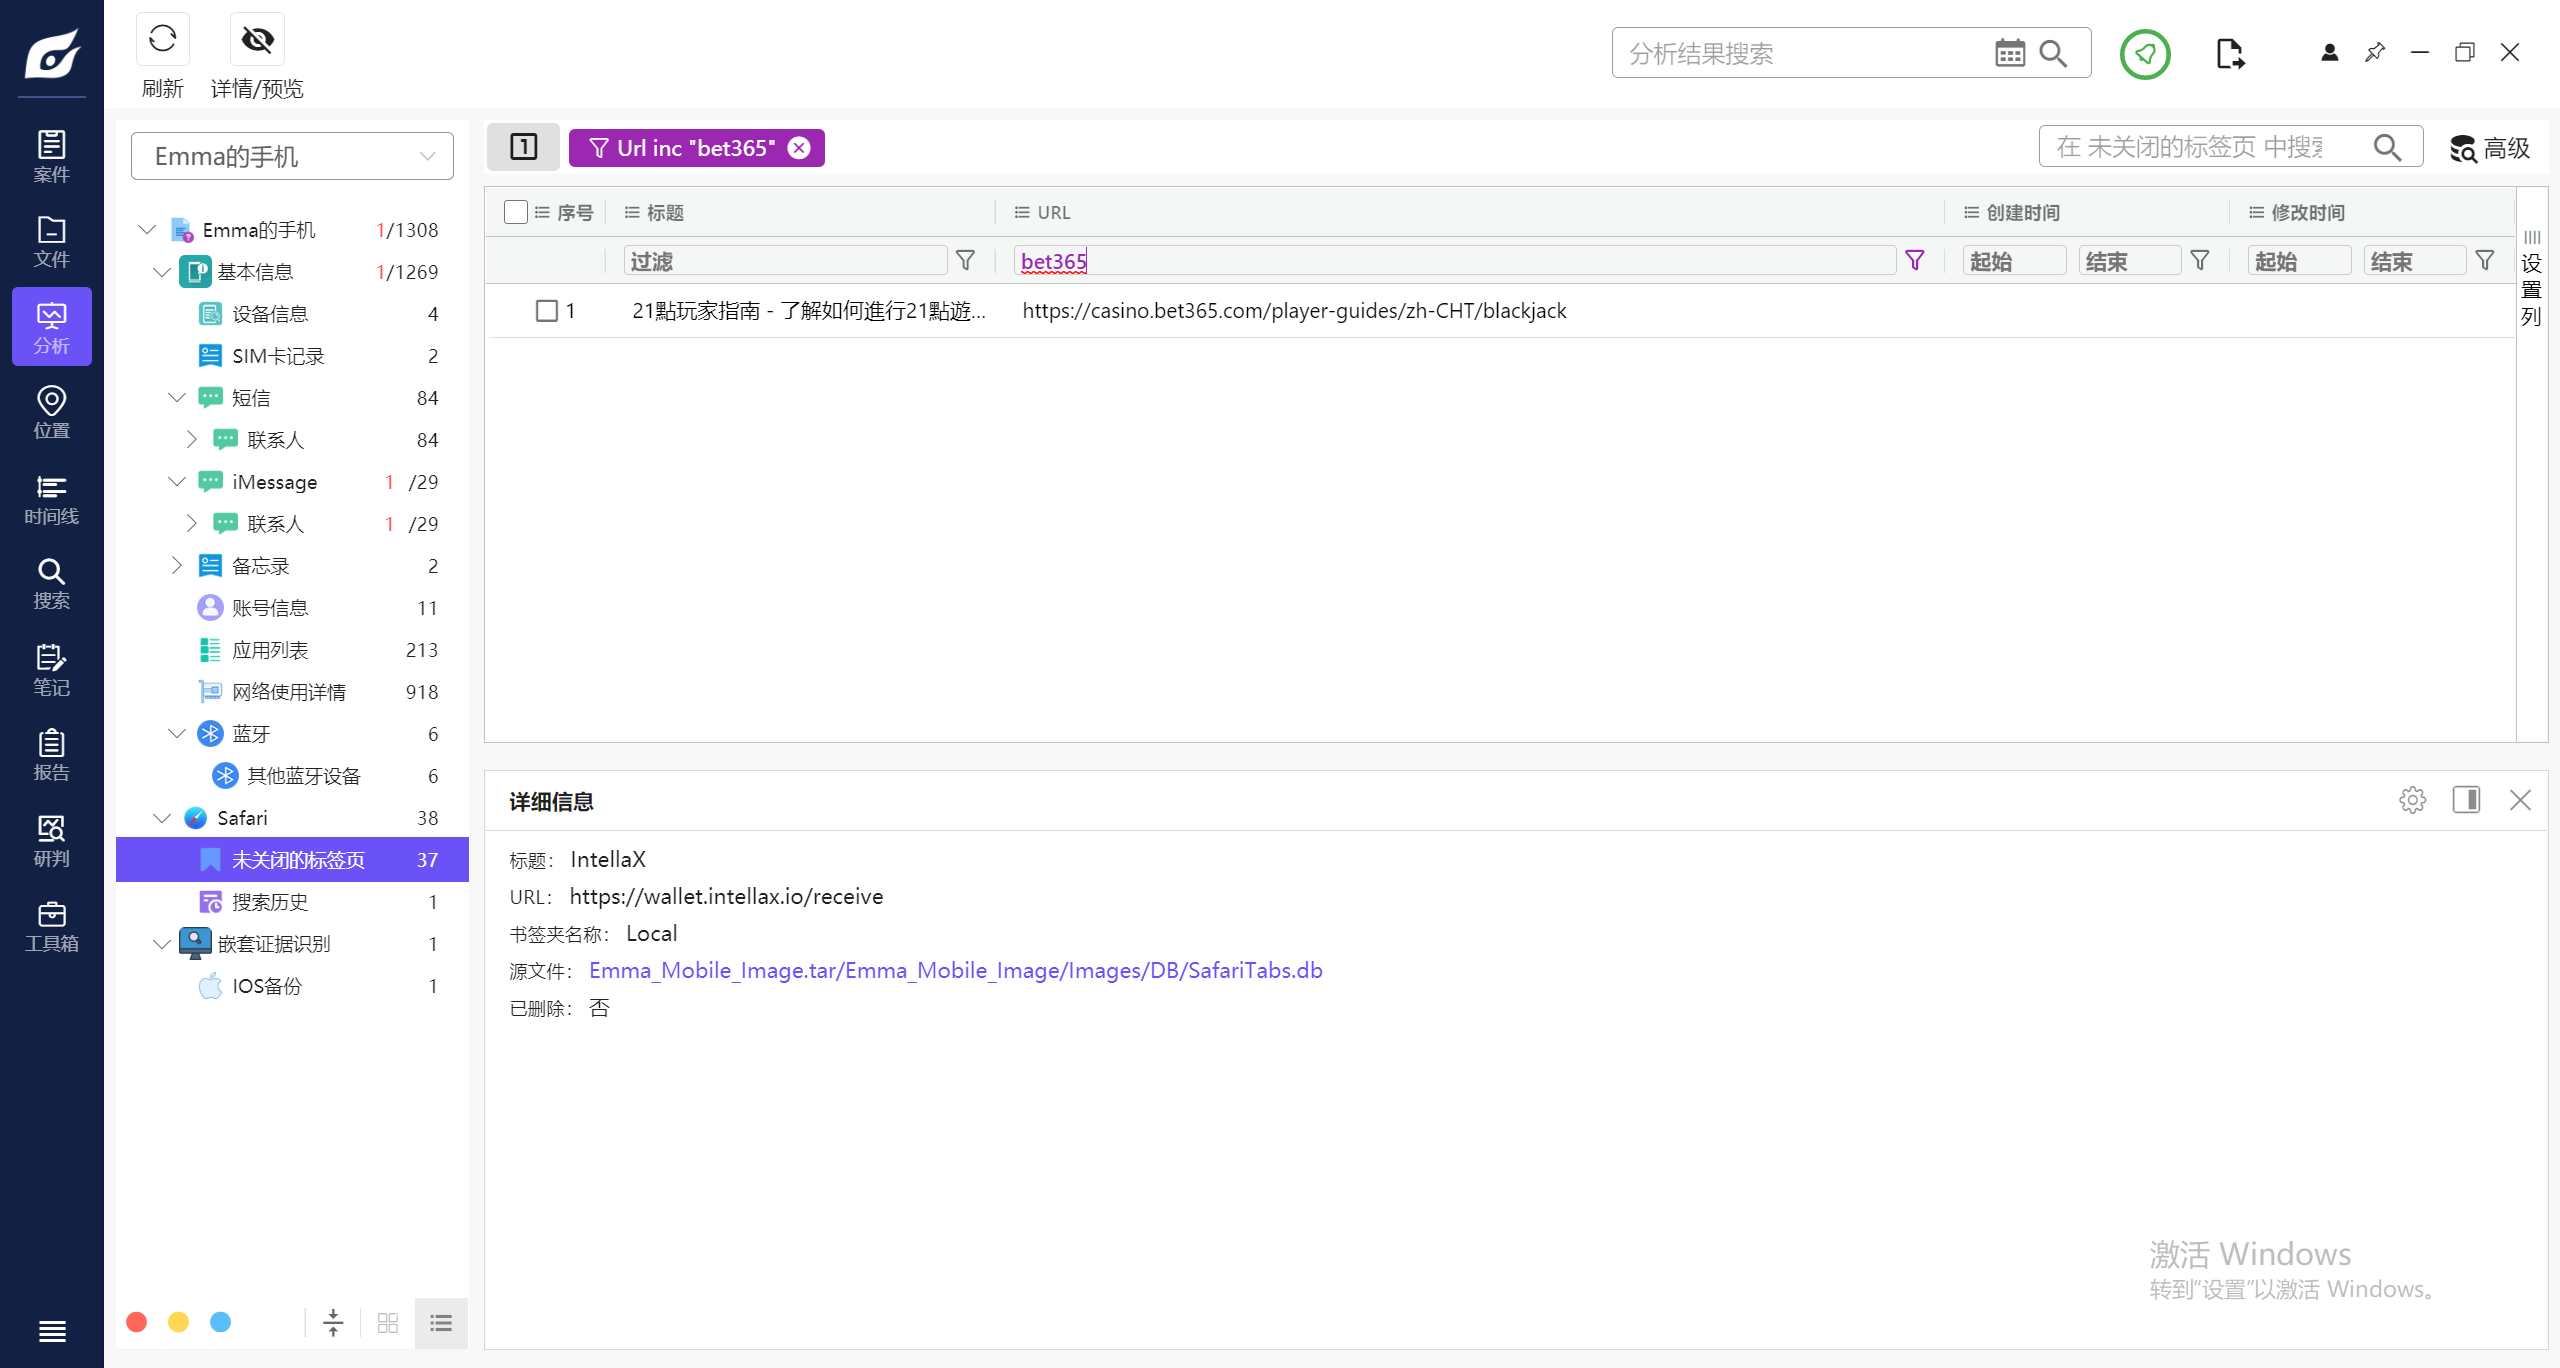
Task: Click settings gear in 详细信息 panel
Action: 2412,800
